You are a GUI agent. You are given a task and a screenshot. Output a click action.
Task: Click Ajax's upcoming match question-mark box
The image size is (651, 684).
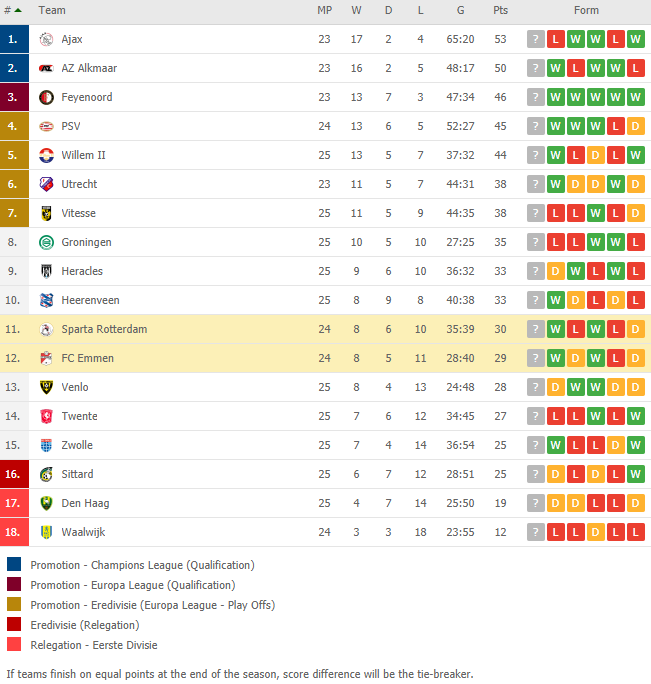536,39
